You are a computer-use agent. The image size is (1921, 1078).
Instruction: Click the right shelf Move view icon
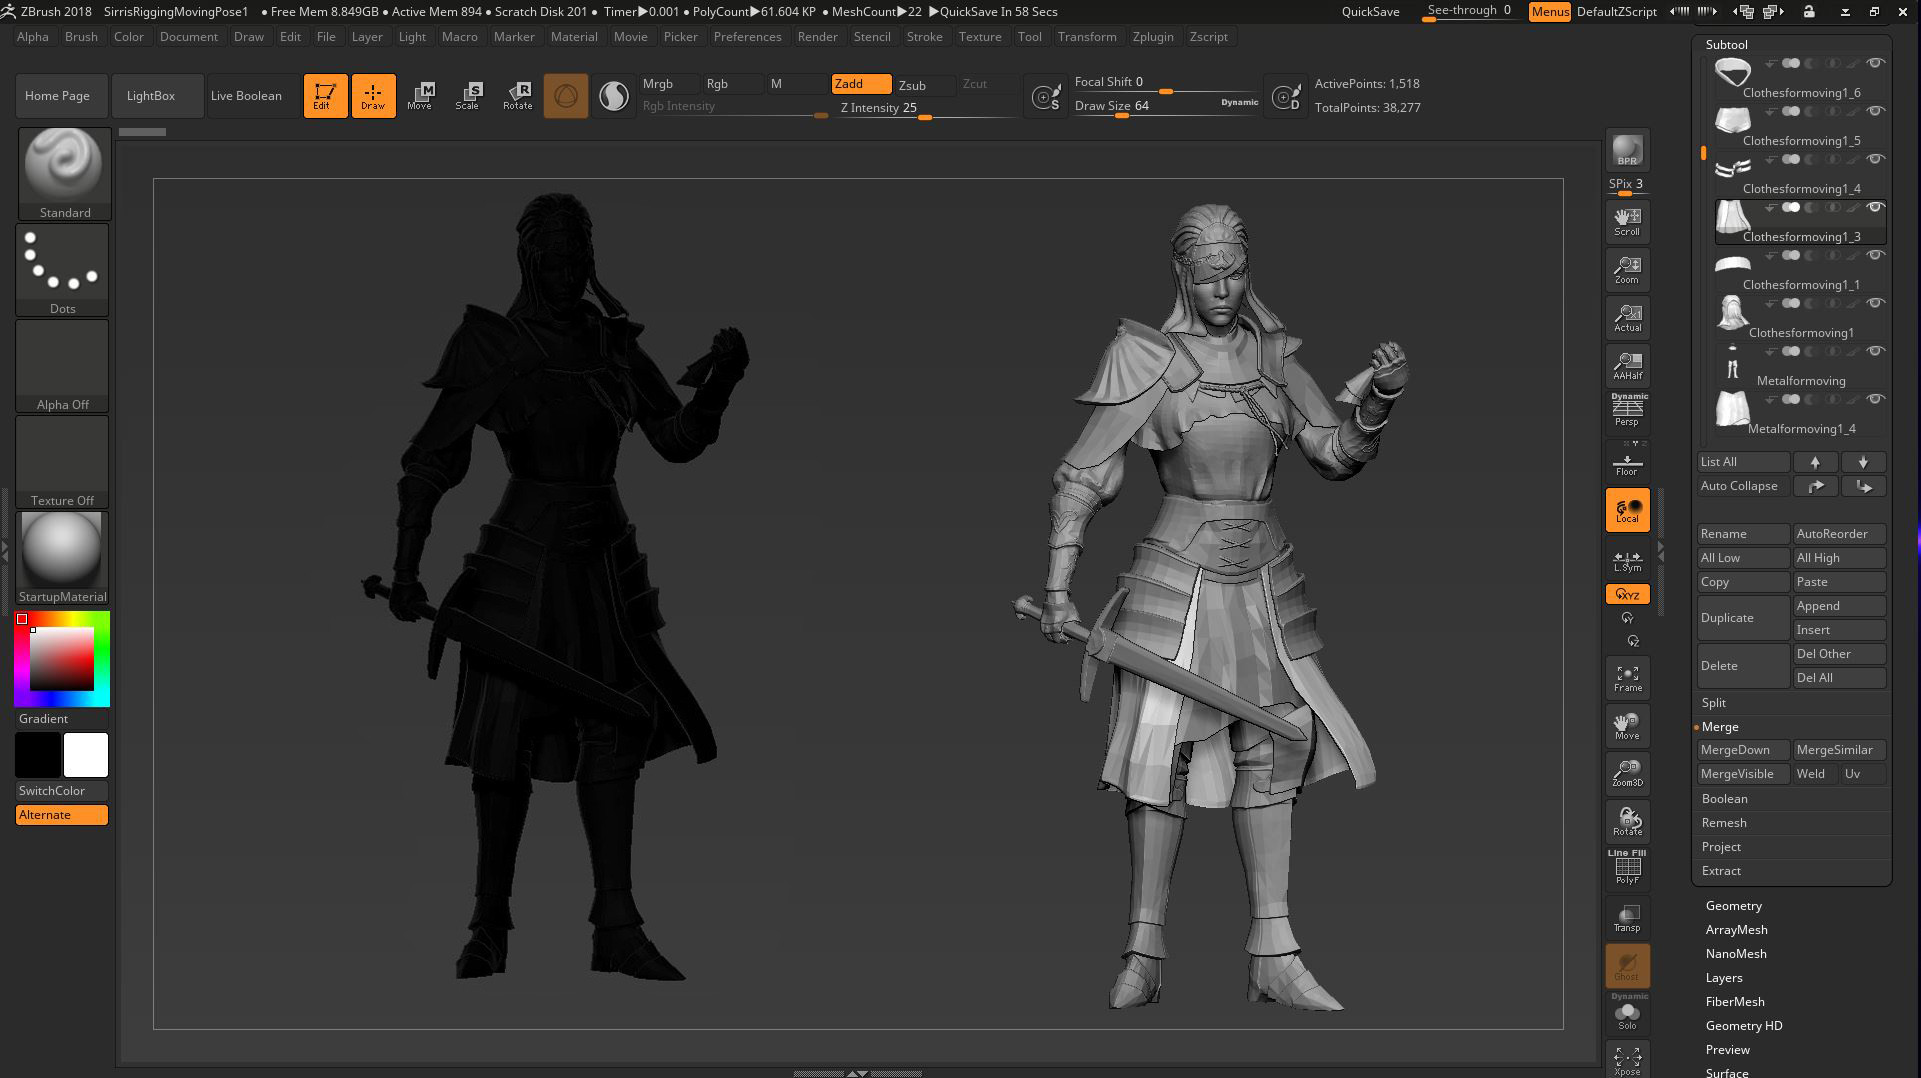coord(1627,726)
